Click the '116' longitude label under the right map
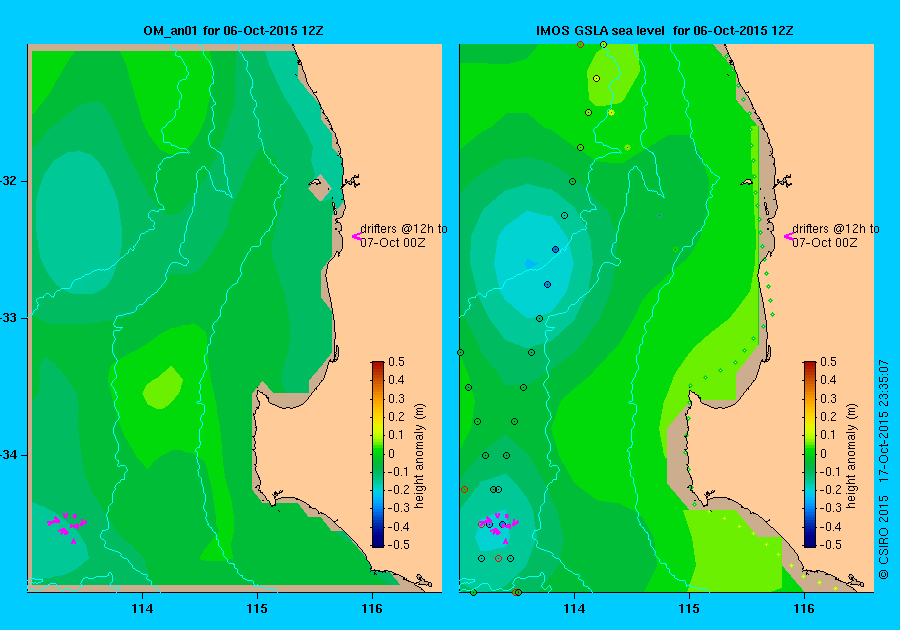The width and height of the screenshot is (900, 630). 804,609
